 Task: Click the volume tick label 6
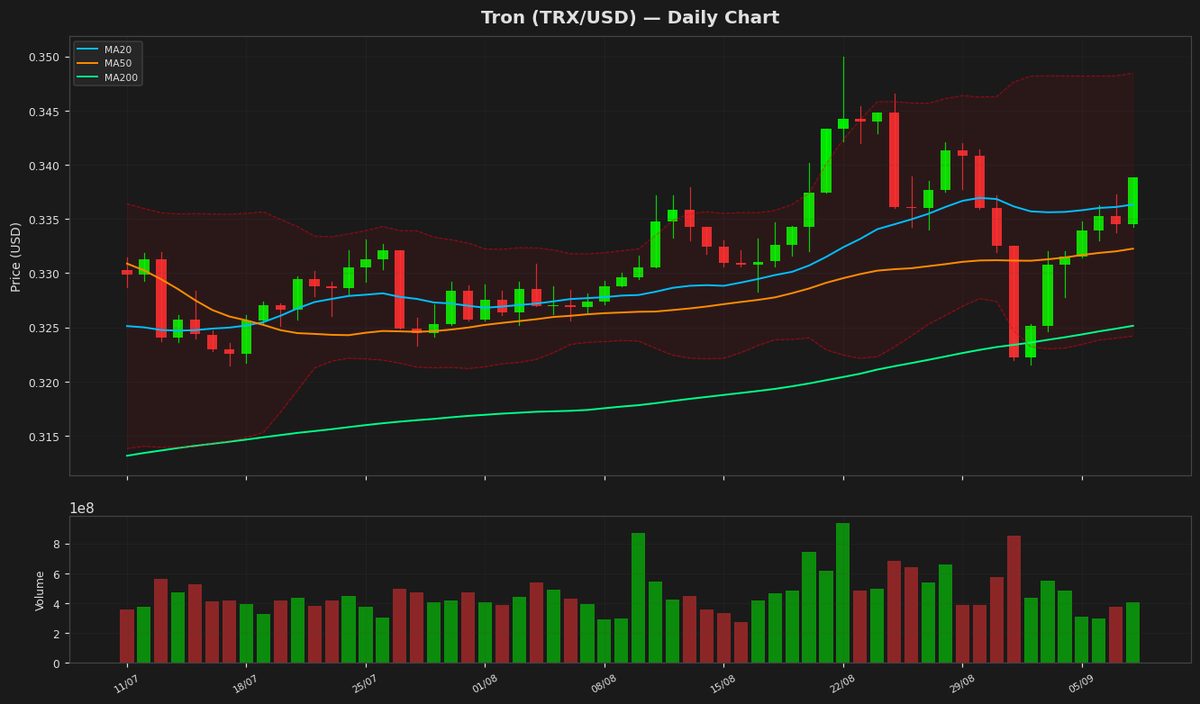(57, 574)
